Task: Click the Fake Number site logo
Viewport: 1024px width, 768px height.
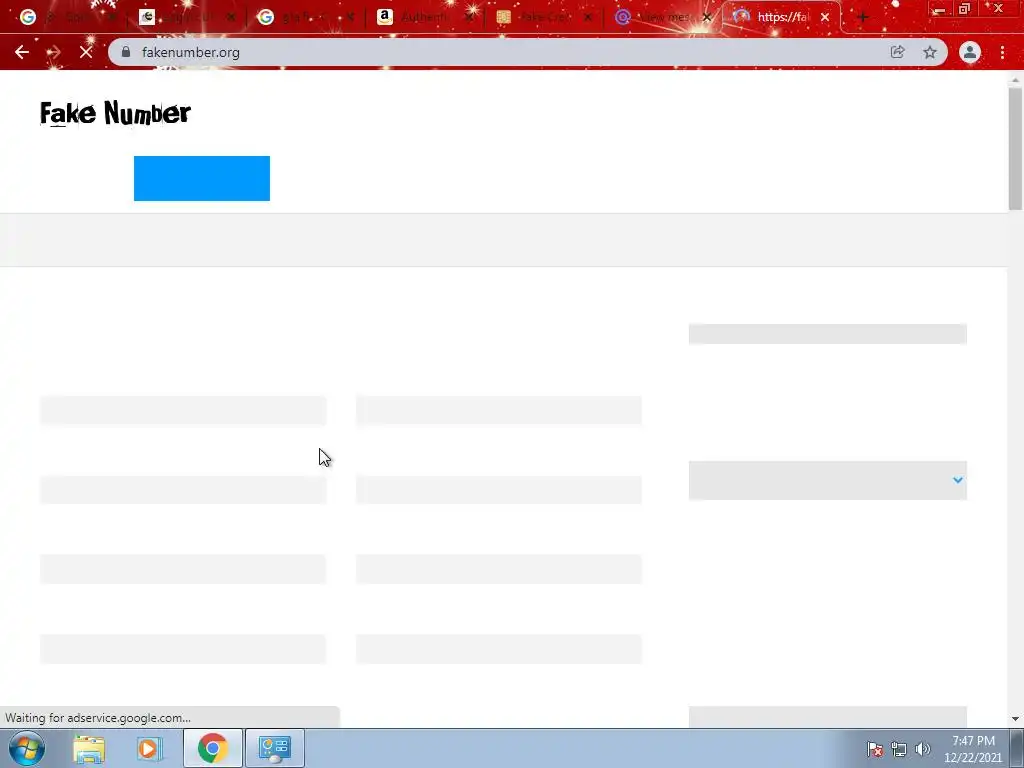Action: [115, 113]
